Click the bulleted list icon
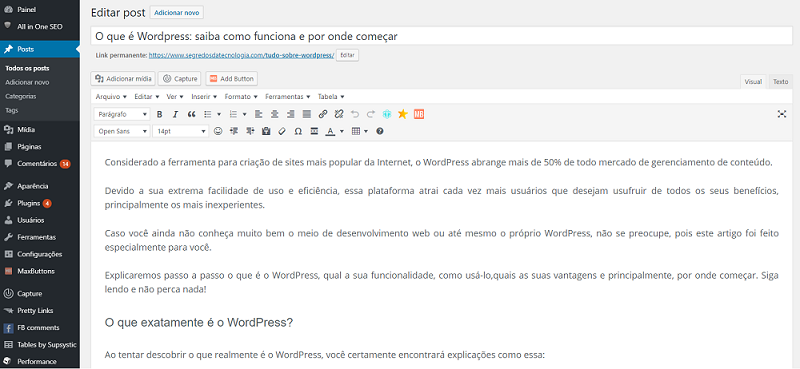Image resolution: width=800 pixels, height=369 pixels. tap(208, 114)
